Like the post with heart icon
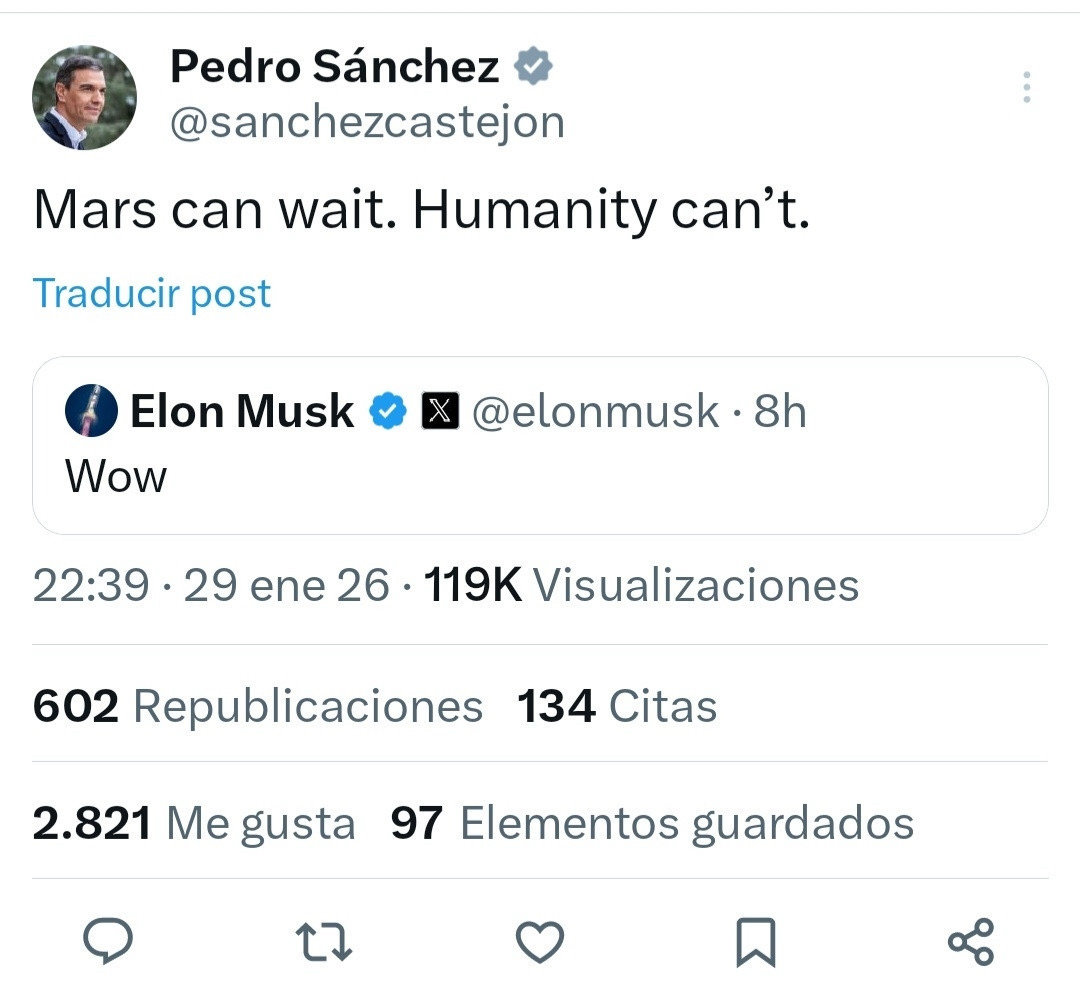 point(540,942)
